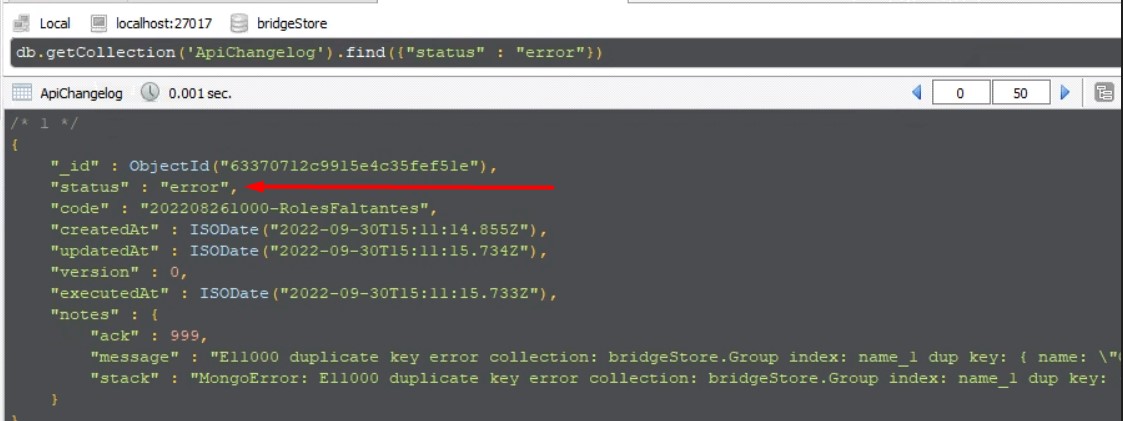Click the batch size field showing 50
Viewport: 1123px width, 421px height.
[1021, 93]
